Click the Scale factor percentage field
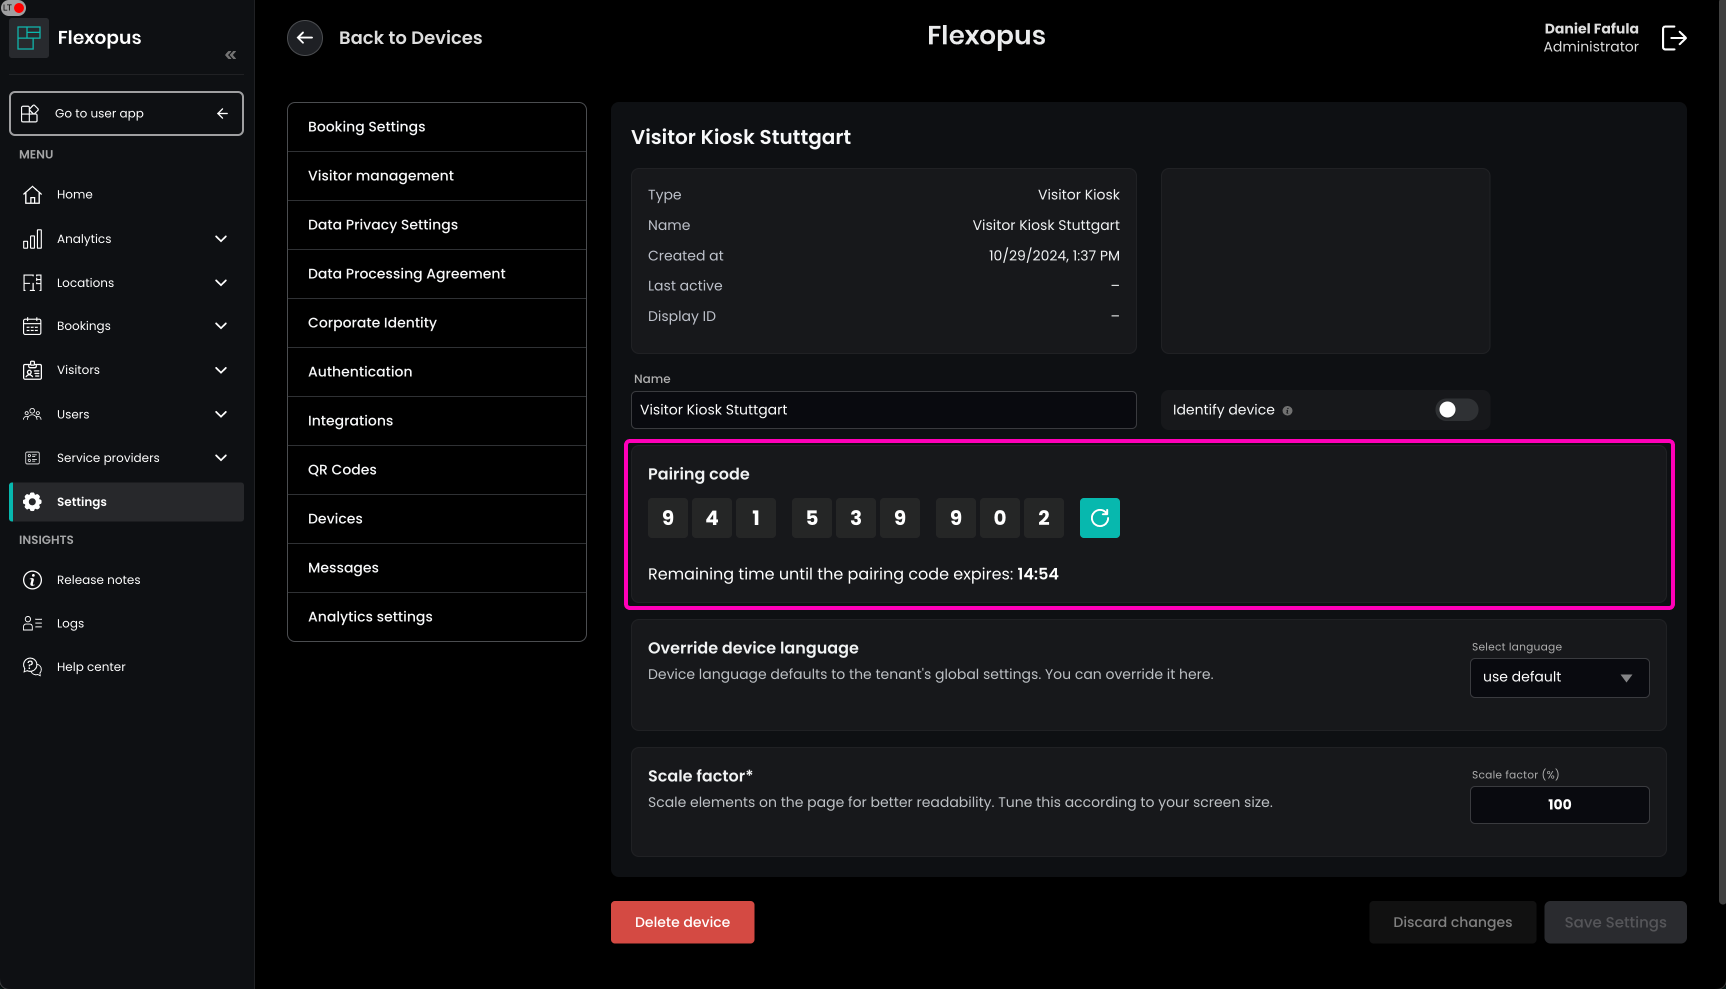The height and width of the screenshot is (989, 1726). pyautogui.click(x=1559, y=805)
